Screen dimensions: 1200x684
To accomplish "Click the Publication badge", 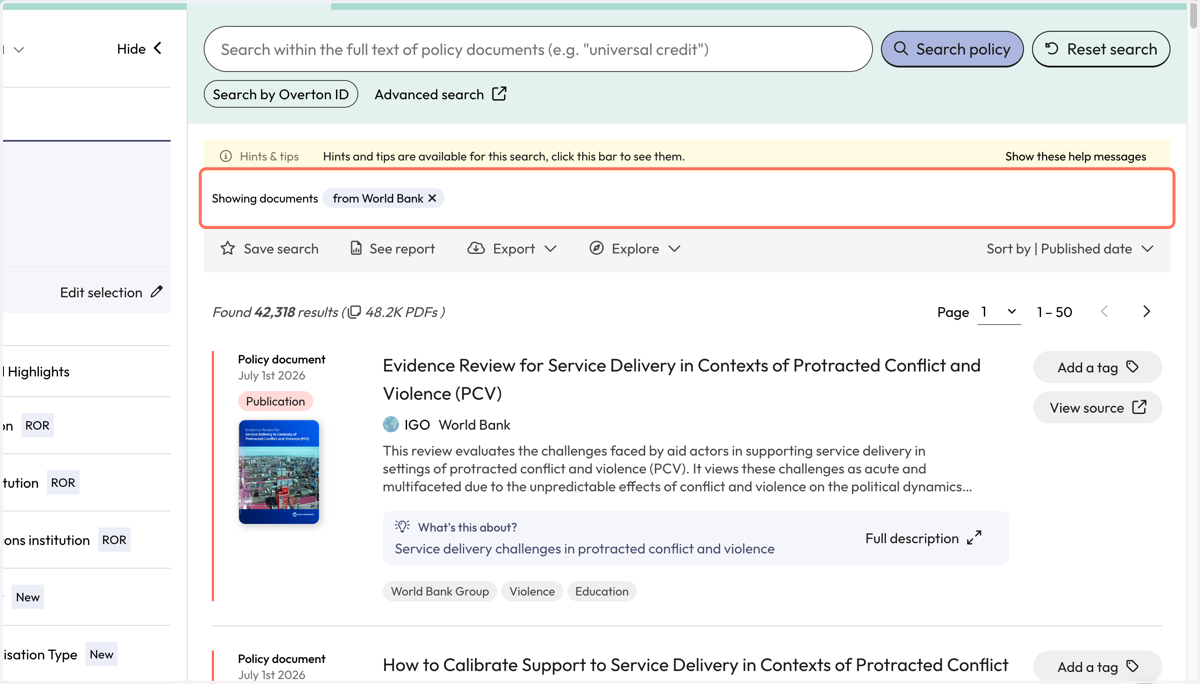I will [x=275, y=401].
